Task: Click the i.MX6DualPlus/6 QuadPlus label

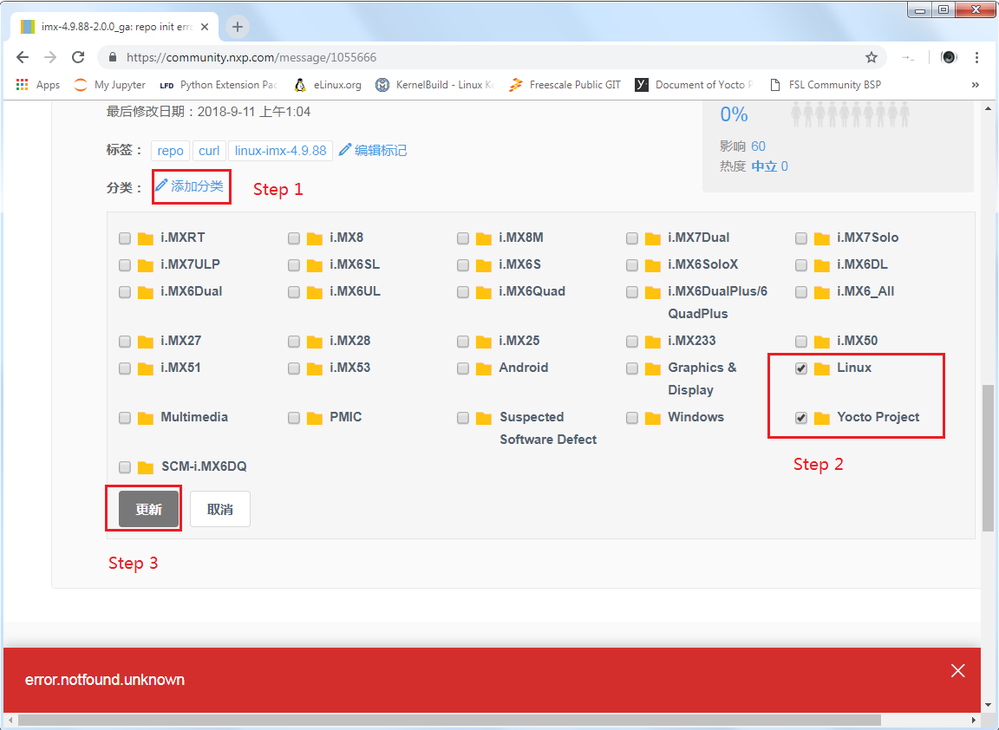Action: pos(717,303)
